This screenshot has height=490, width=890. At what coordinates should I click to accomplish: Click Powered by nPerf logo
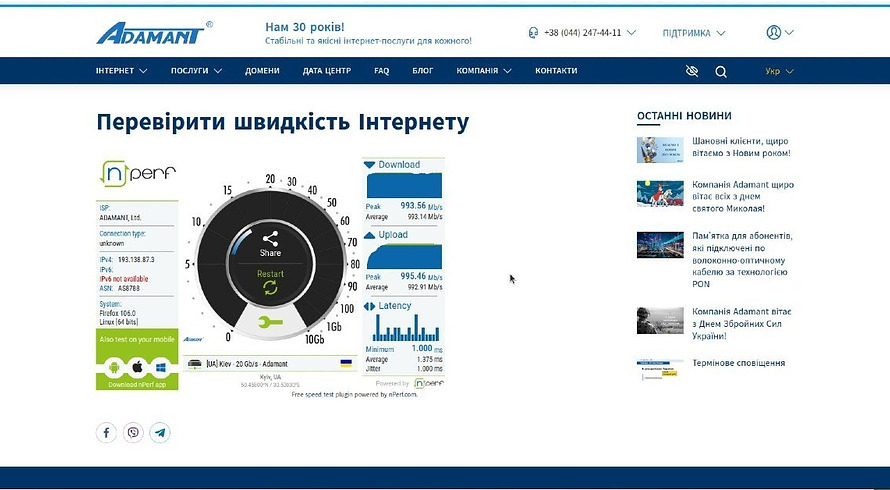coord(429,383)
